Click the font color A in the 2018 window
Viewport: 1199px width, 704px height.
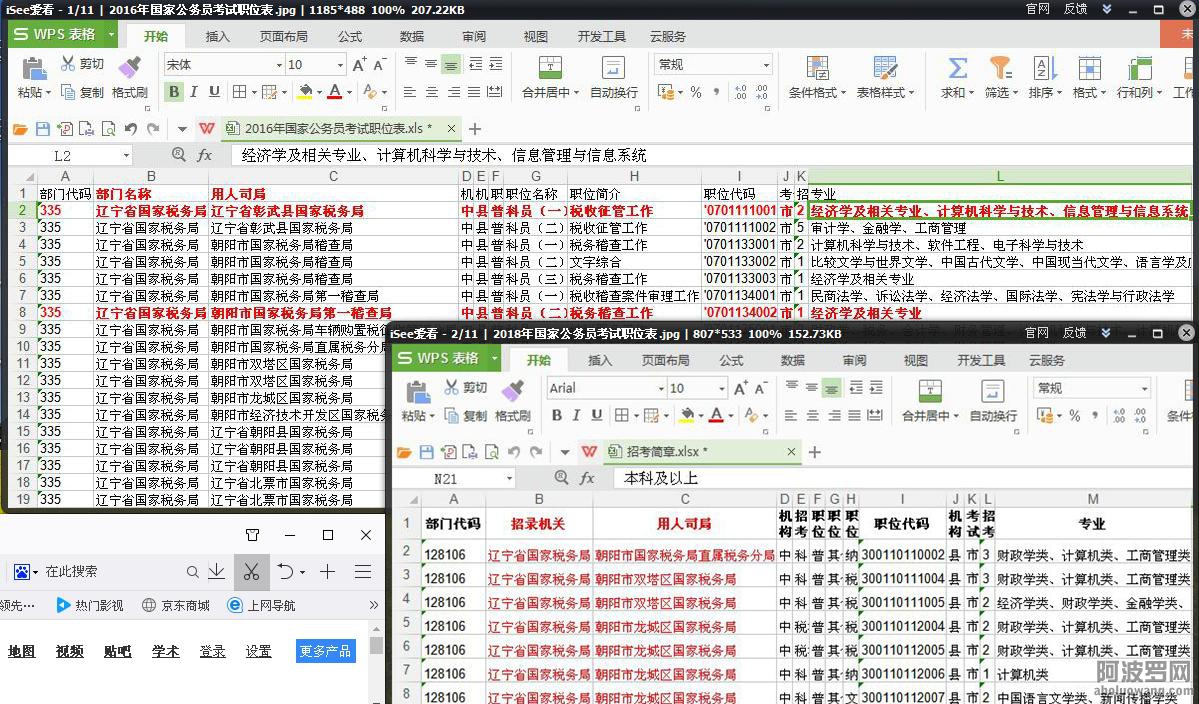coord(716,416)
